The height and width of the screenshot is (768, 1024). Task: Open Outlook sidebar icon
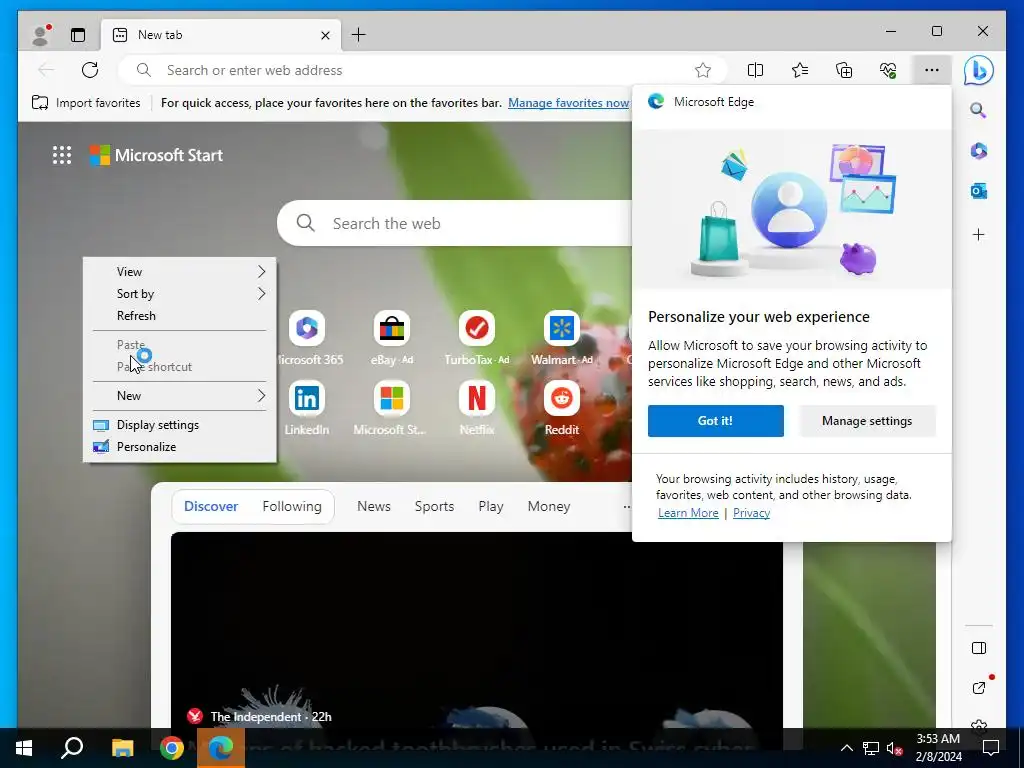coord(978,191)
